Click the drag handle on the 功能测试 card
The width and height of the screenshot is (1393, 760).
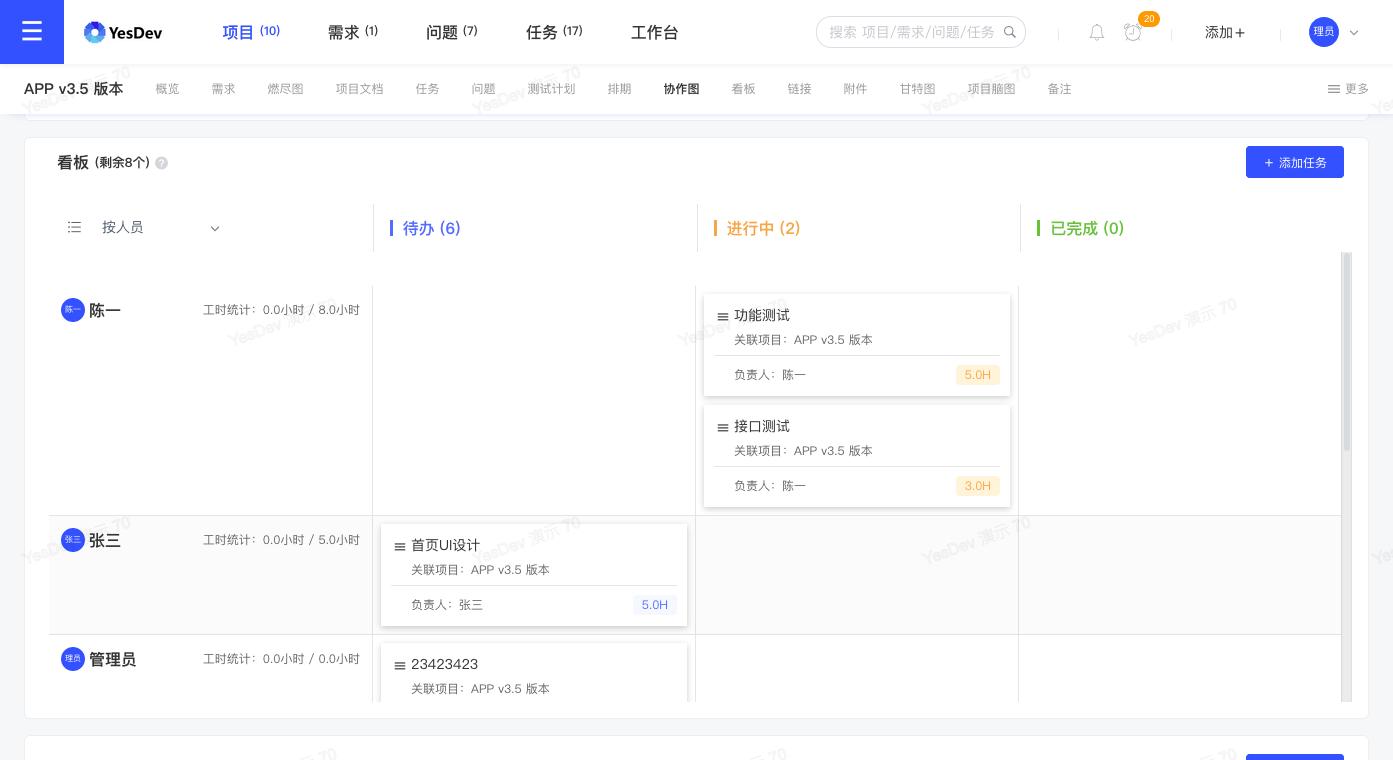pyautogui.click(x=723, y=316)
